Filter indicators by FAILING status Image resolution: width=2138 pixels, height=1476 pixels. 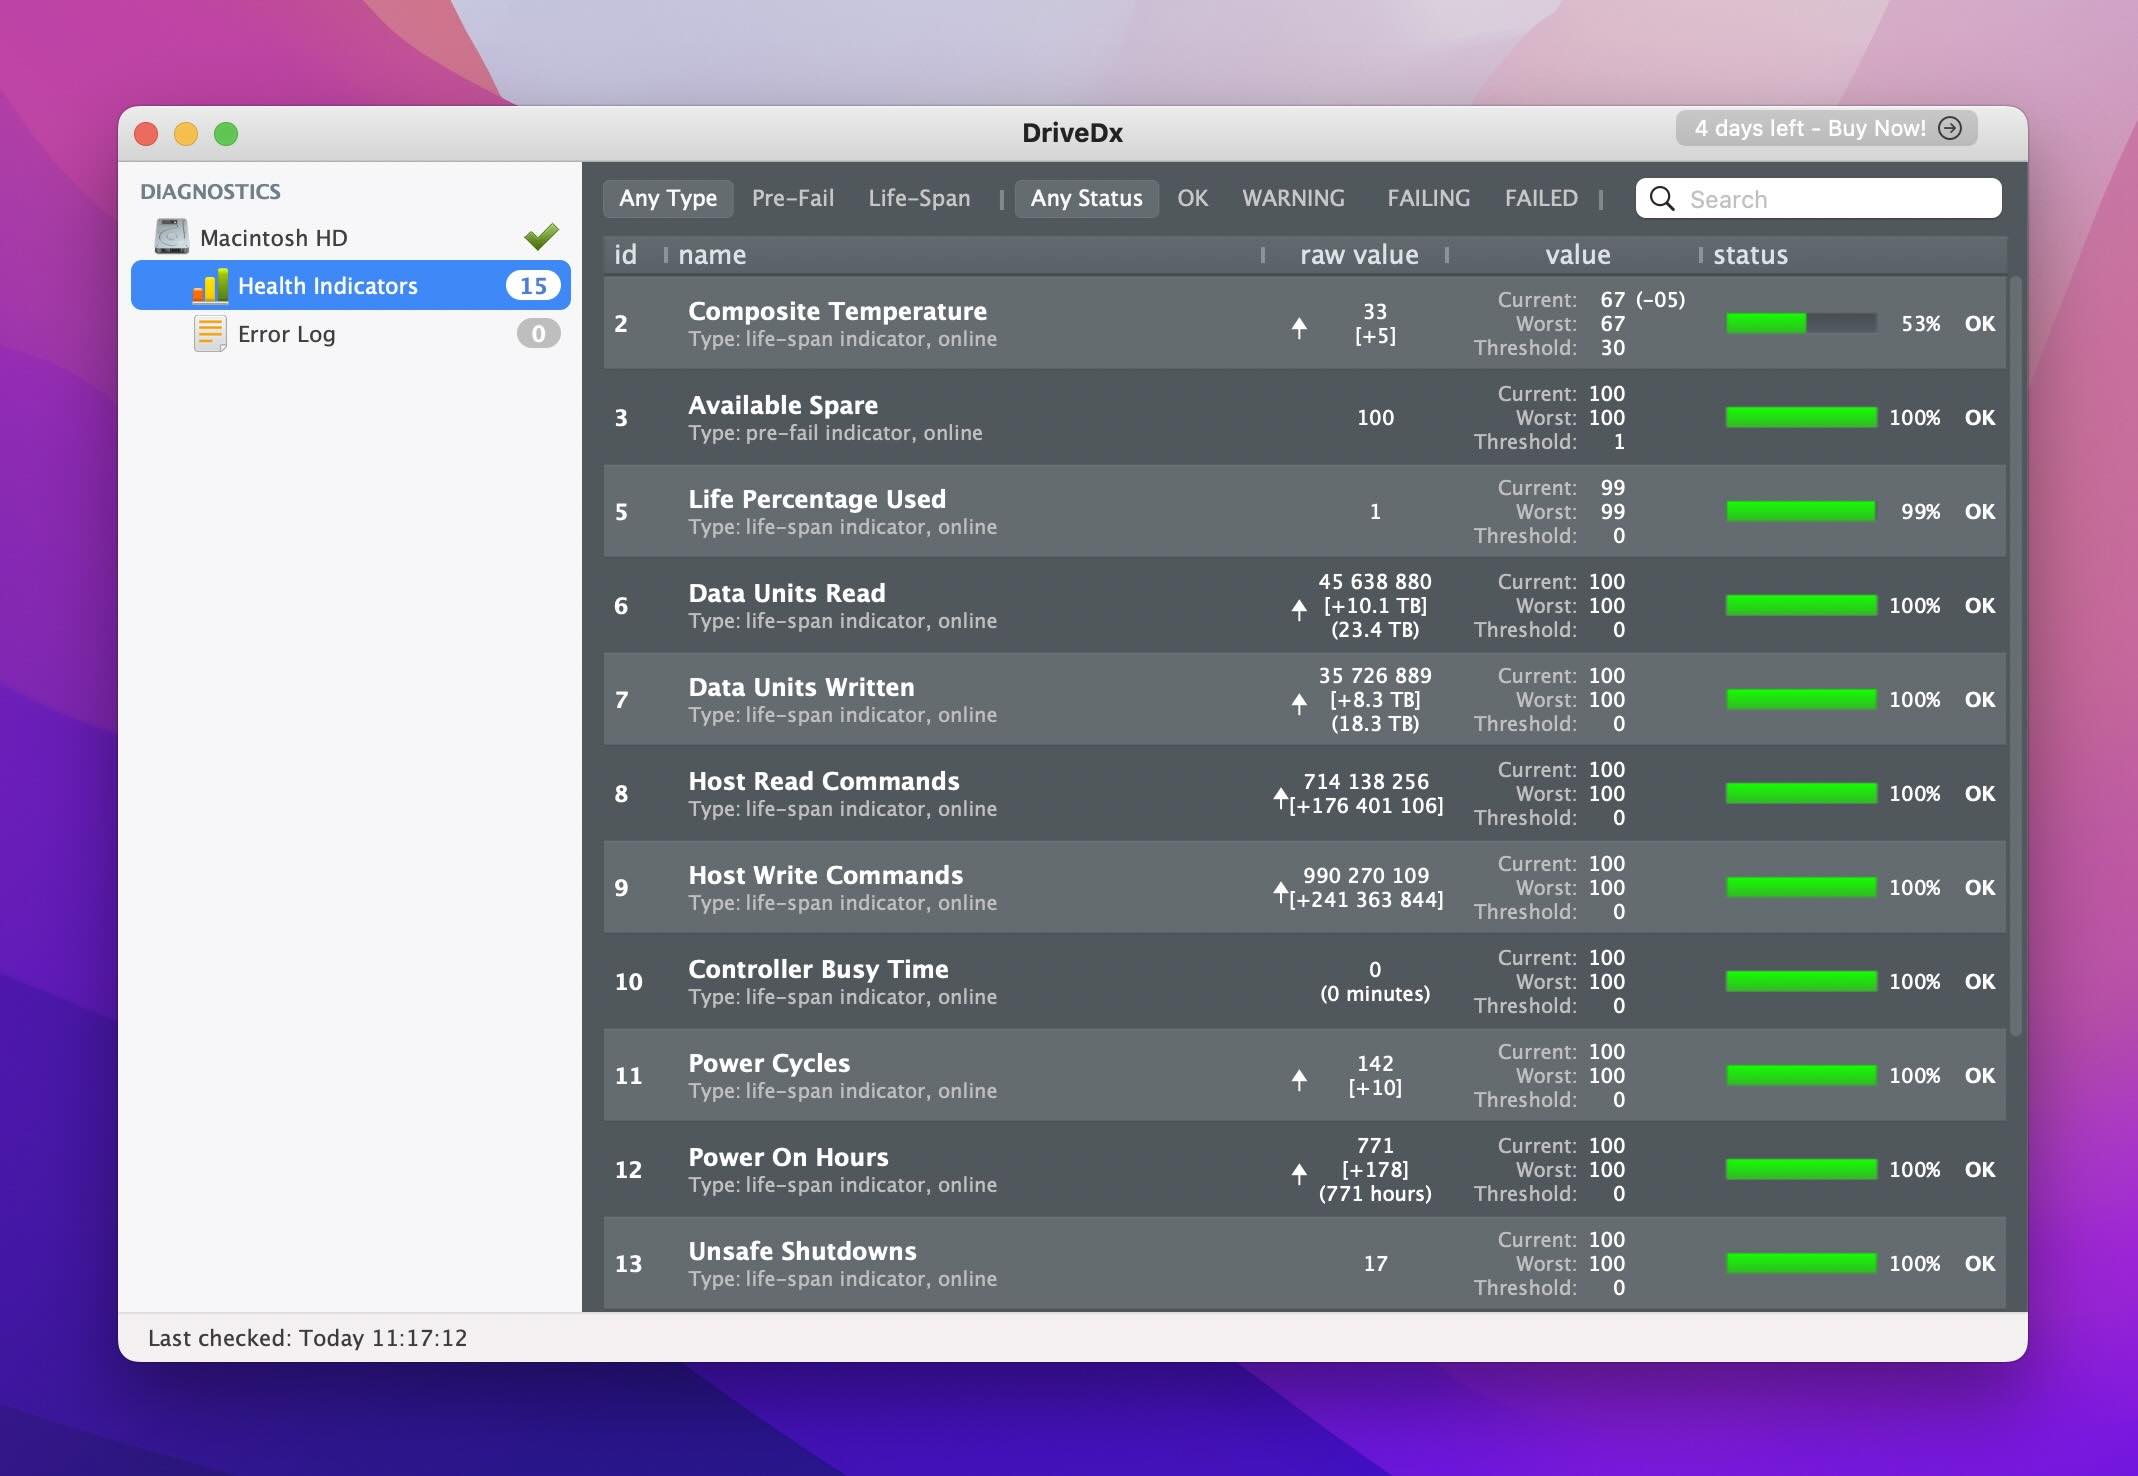[x=1428, y=198]
